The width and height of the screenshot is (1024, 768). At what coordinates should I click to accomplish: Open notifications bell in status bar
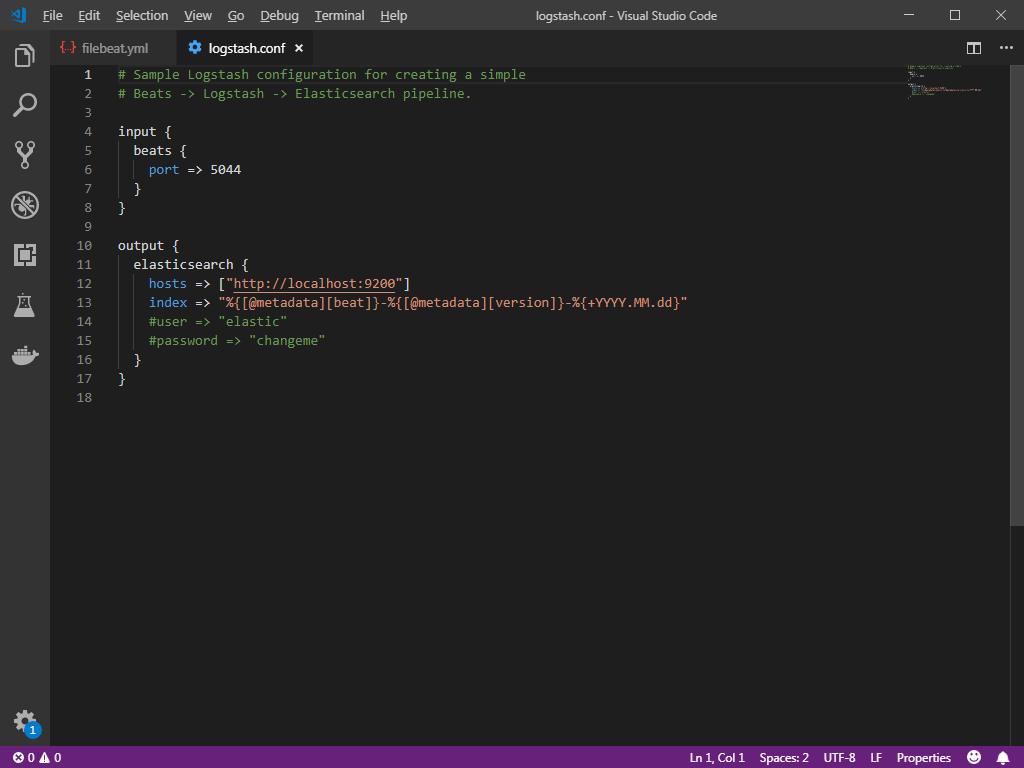1003,758
